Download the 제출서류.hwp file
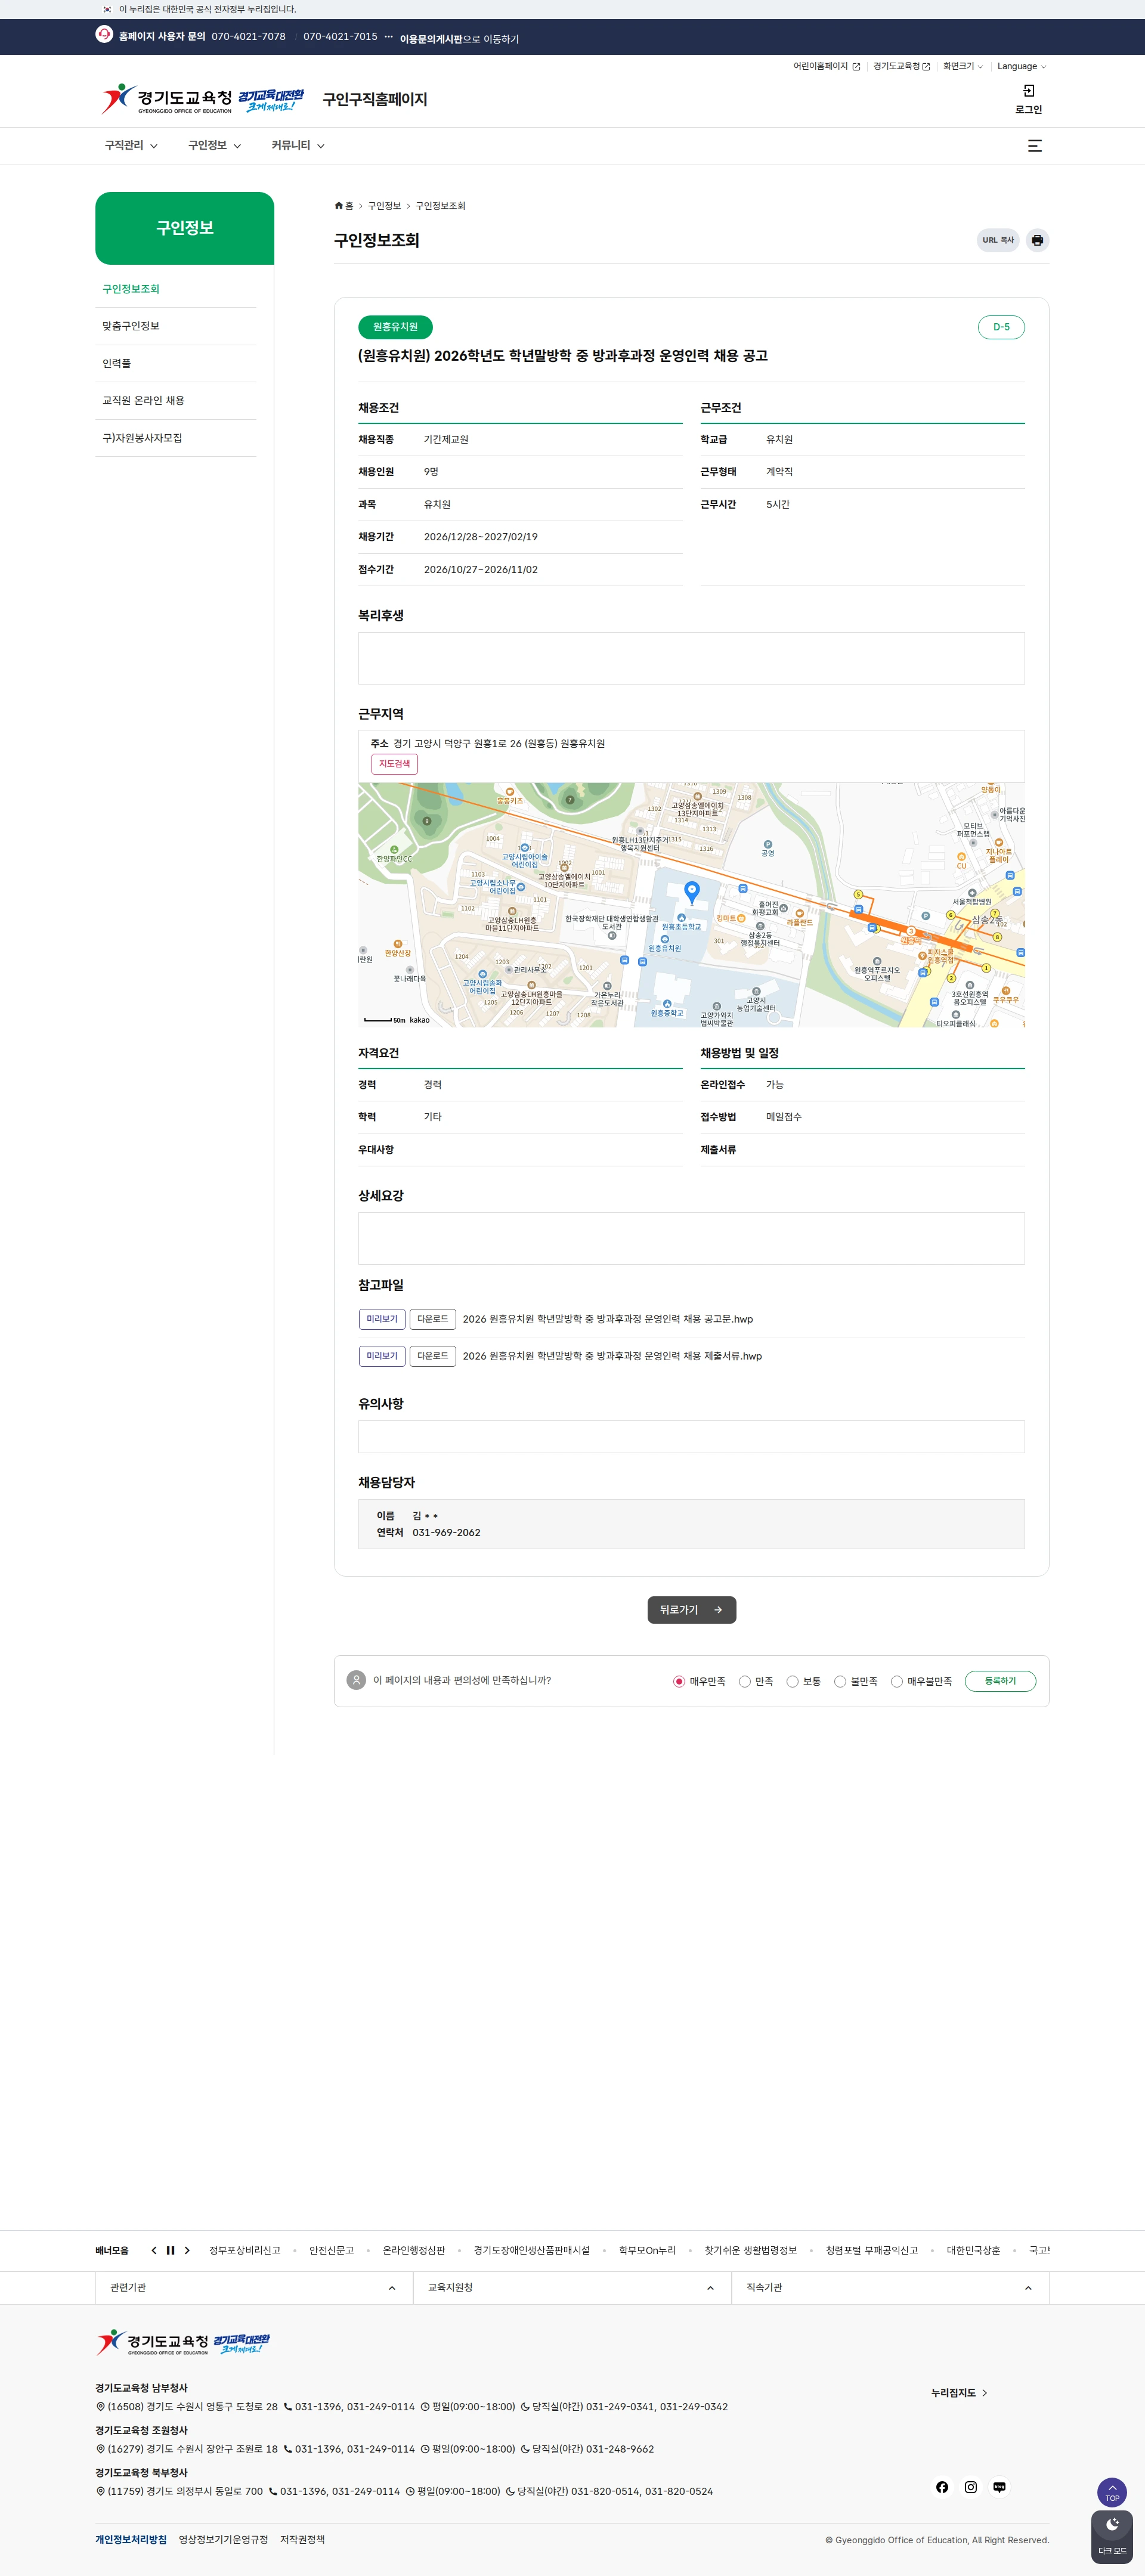Image resolution: width=1145 pixels, height=2576 pixels. (432, 1356)
